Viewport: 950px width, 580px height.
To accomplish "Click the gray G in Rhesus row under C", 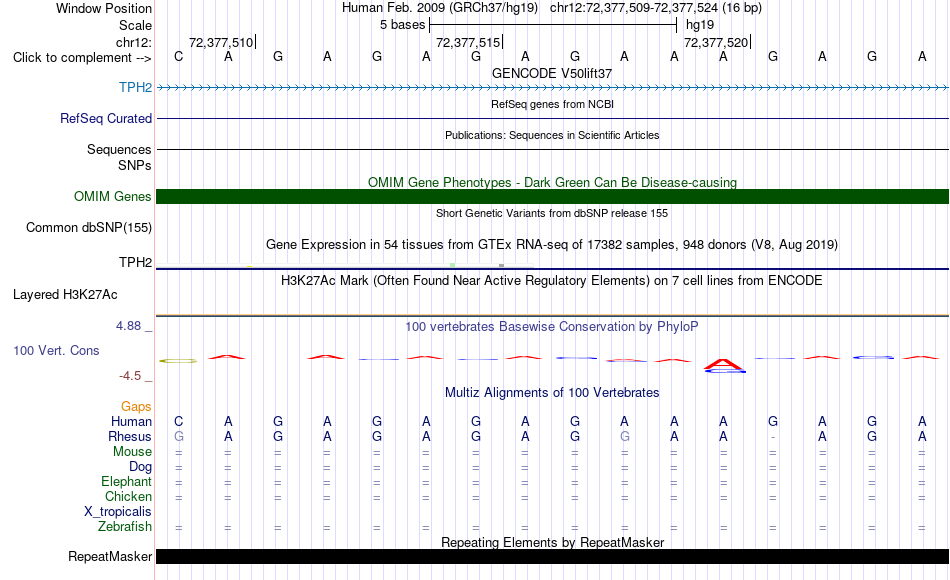I will [x=178, y=436].
